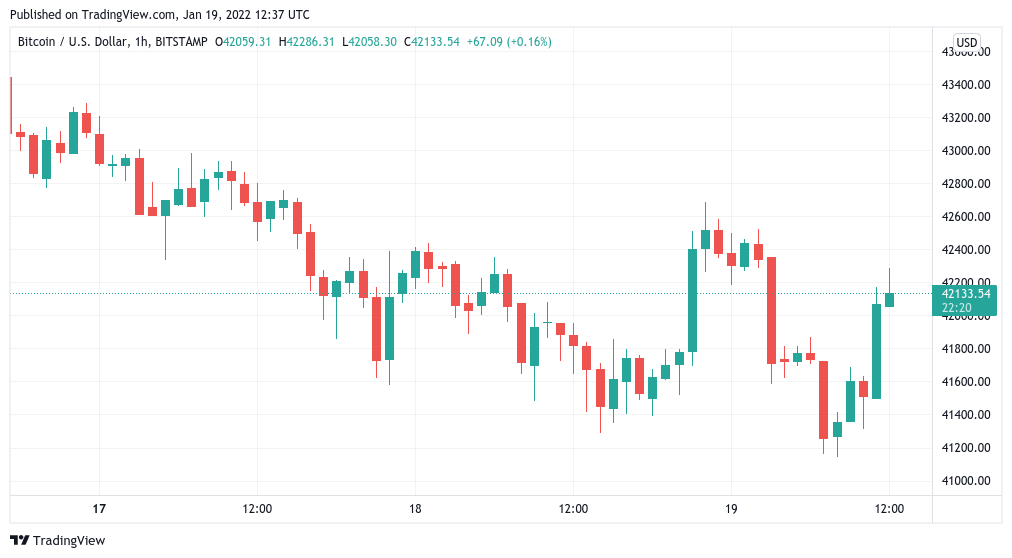Click the close value C42133.54
The image size is (1012, 558).
(x=432, y=42)
